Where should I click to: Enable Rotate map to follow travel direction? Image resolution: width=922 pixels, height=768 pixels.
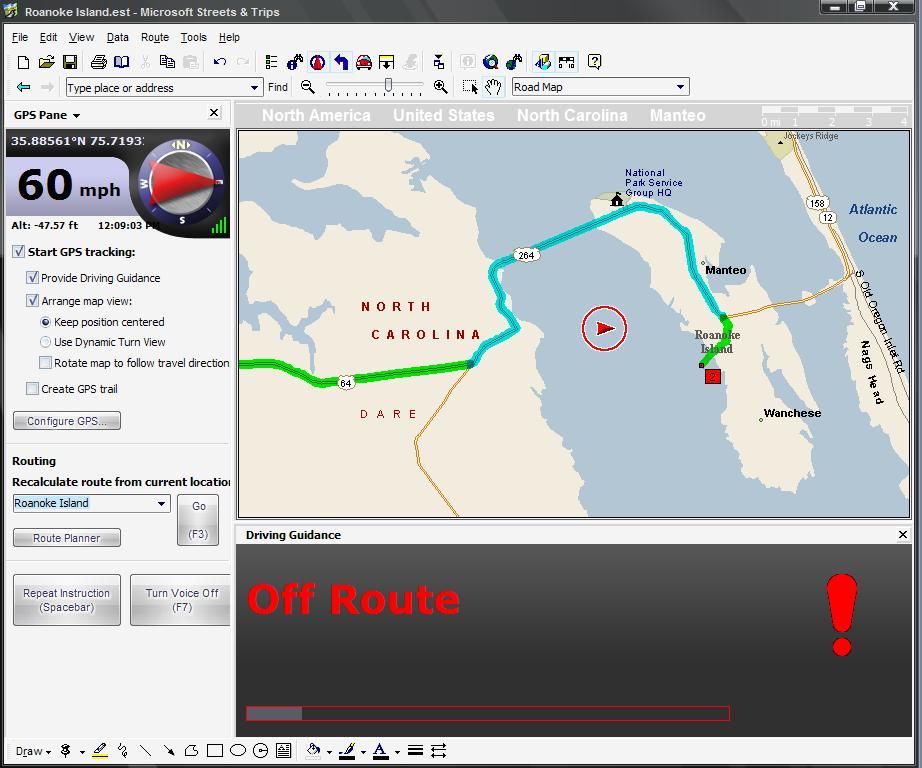tap(45, 363)
